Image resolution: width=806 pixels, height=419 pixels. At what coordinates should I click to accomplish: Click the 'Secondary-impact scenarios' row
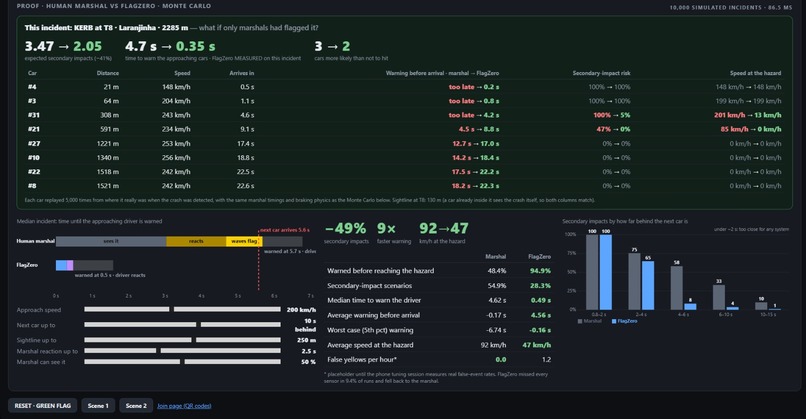[x=438, y=285]
